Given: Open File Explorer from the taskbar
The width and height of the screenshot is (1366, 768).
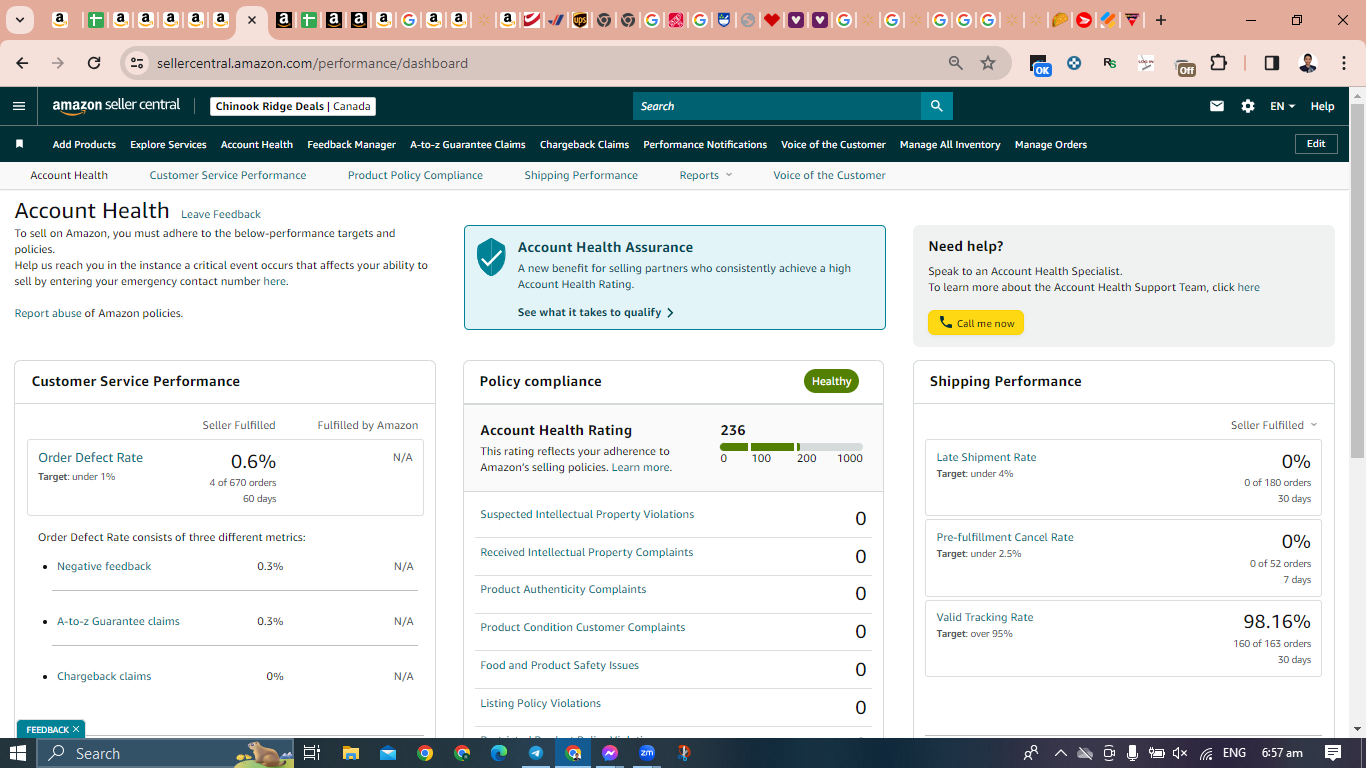Looking at the screenshot, I should tap(350, 753).
